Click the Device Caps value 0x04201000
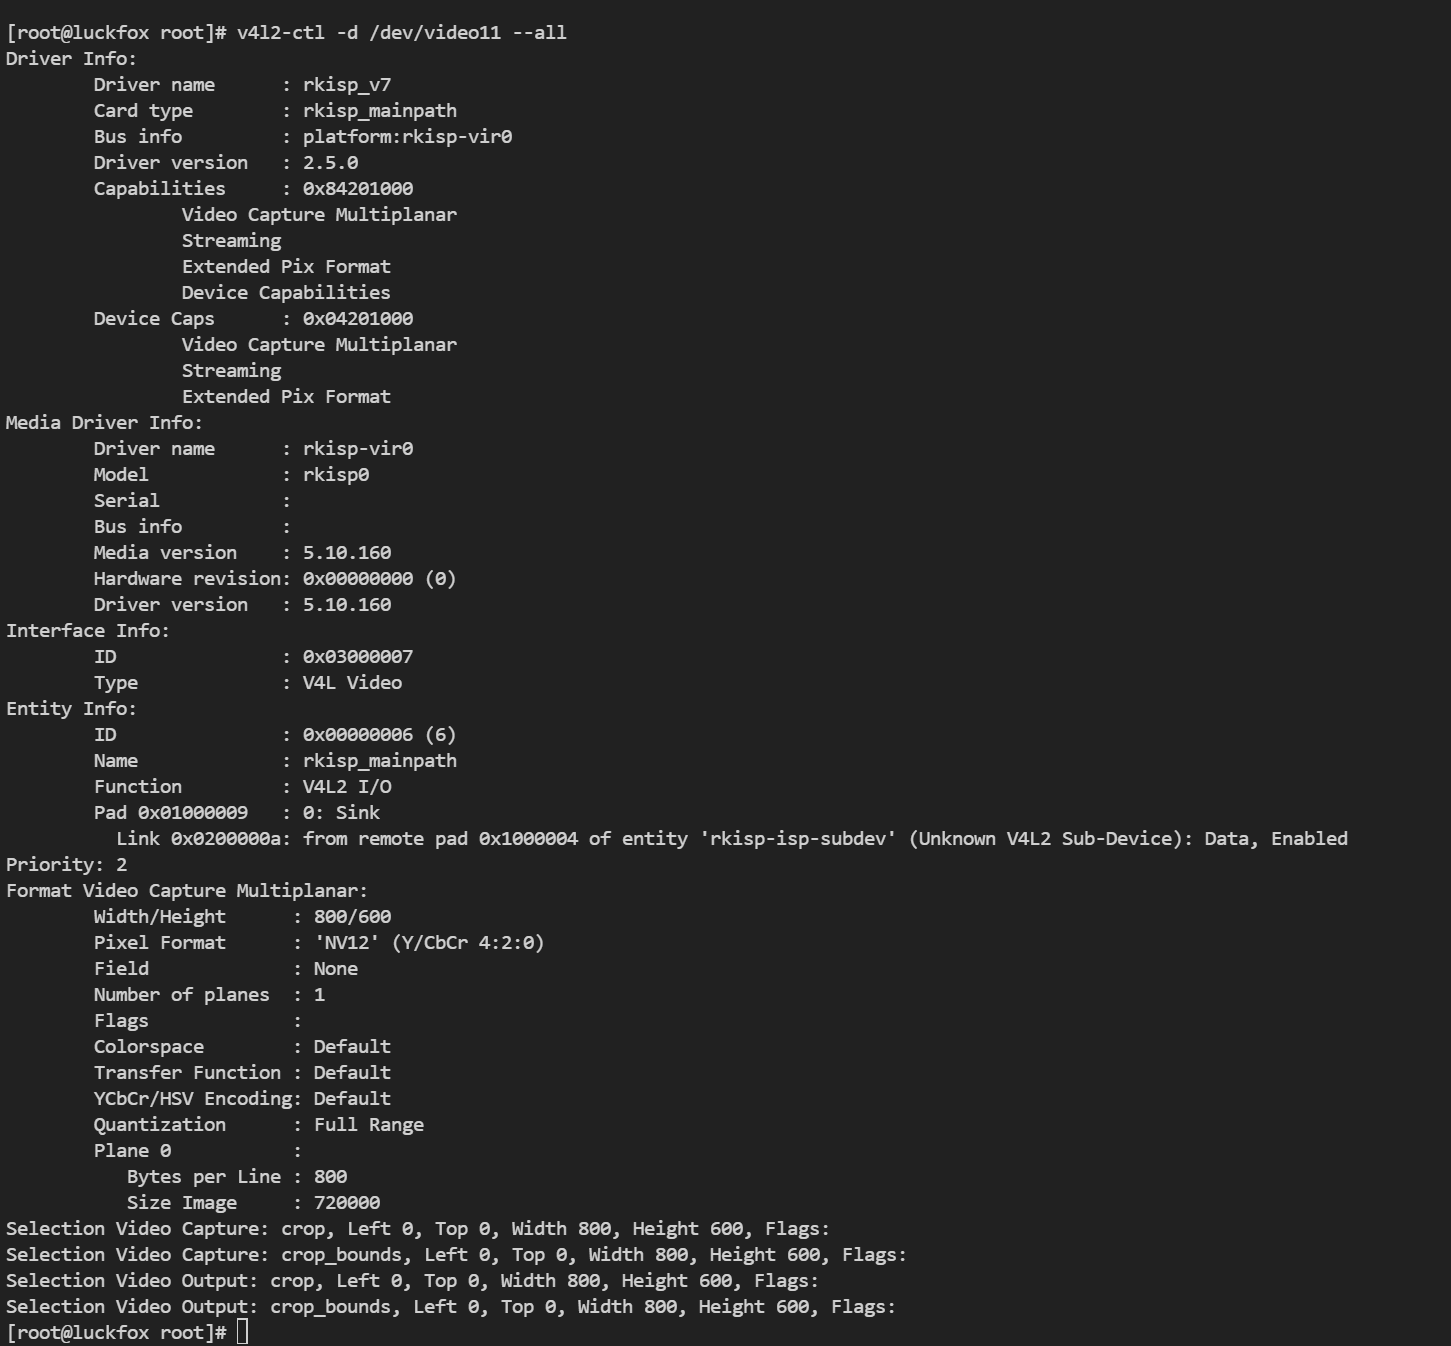The image size is (1451, 1346). (358, 318)
